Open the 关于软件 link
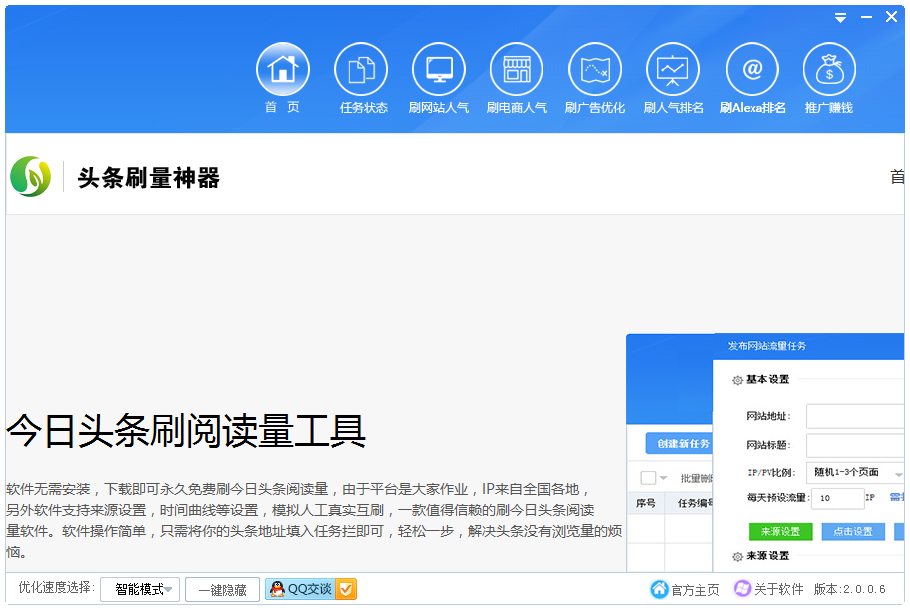This screenshot has width=910, height=611. [x=778, y=589]
